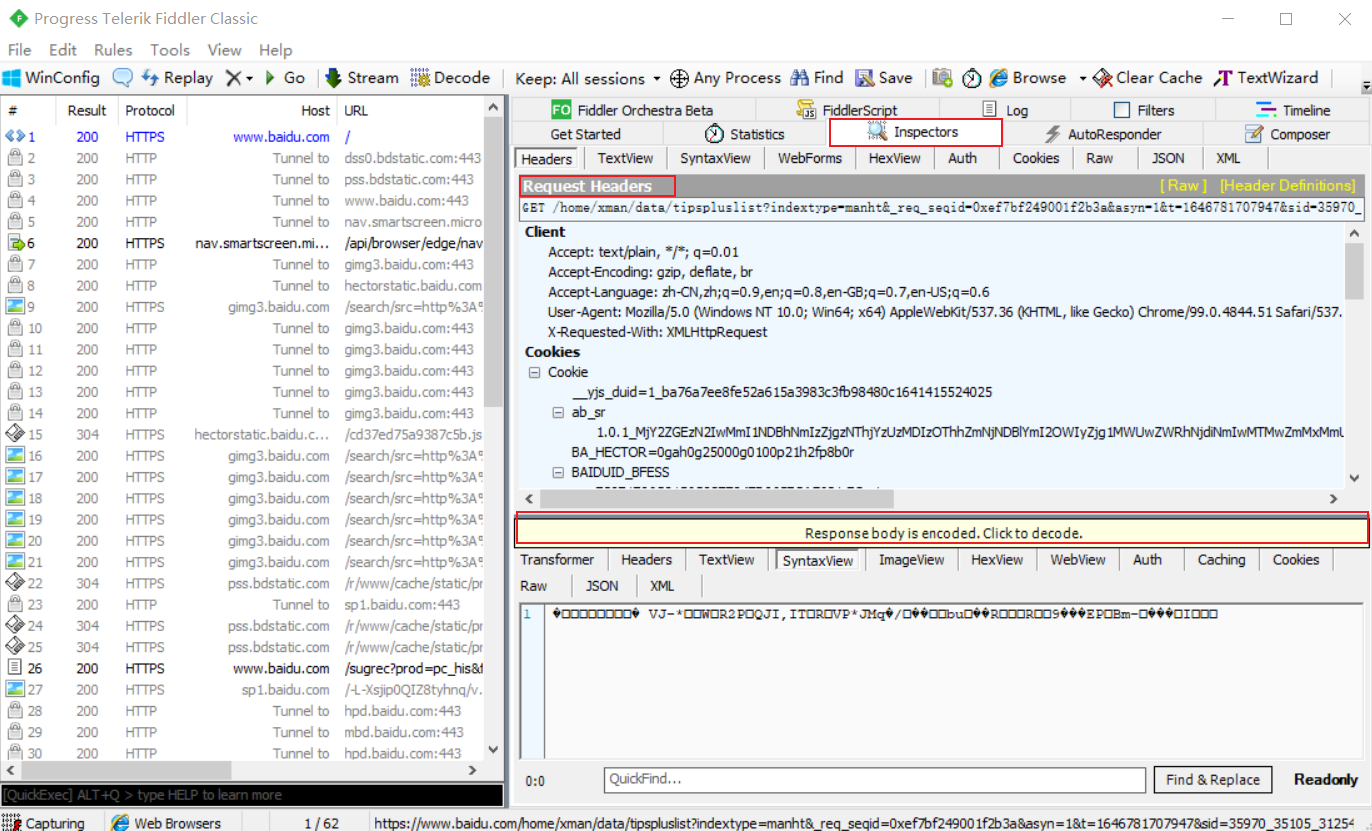Click the Any Process crosshair target

(725, 78)
